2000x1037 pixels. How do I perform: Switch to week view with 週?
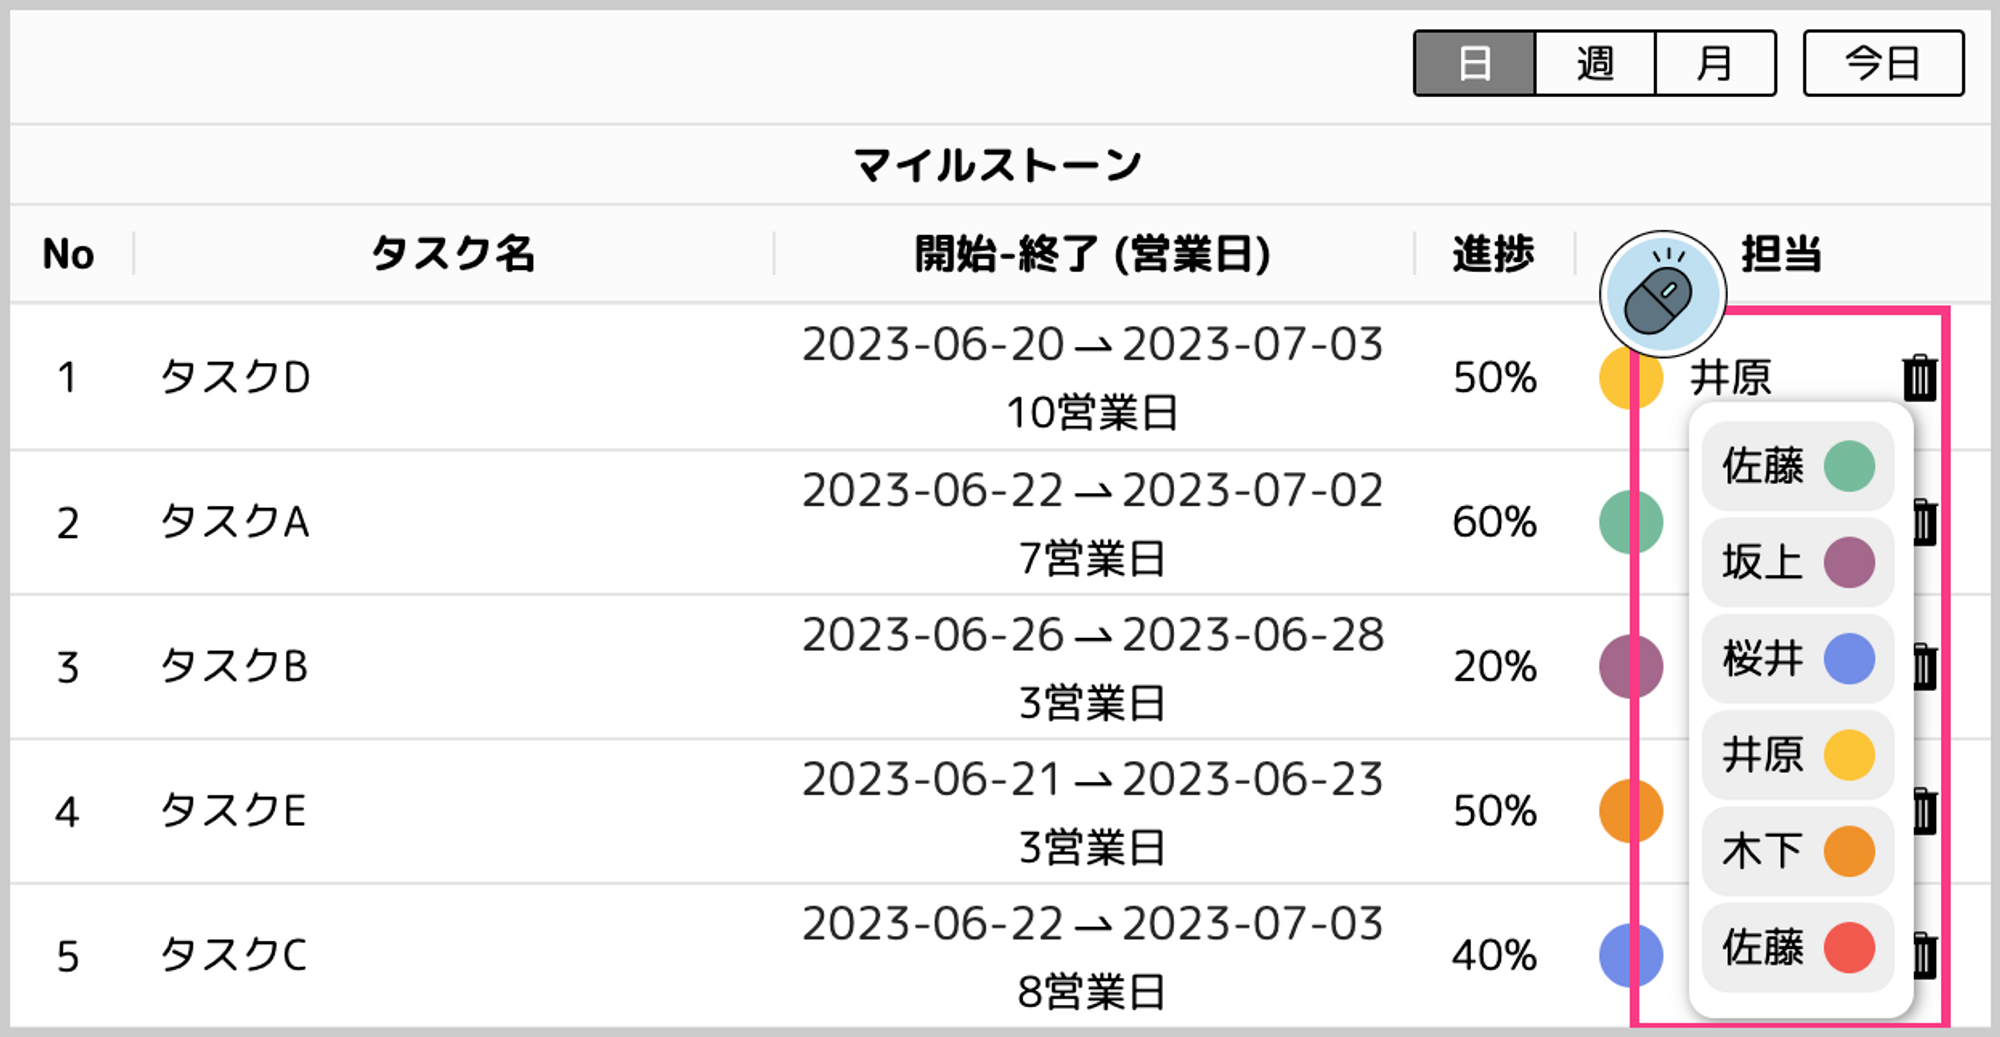click(1595, 63)
